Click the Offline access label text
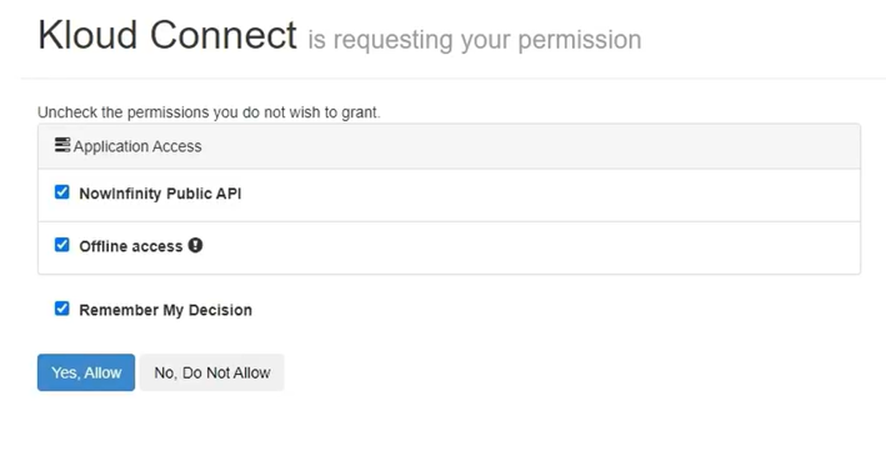The image size is (886, 471). pos(131,246)
